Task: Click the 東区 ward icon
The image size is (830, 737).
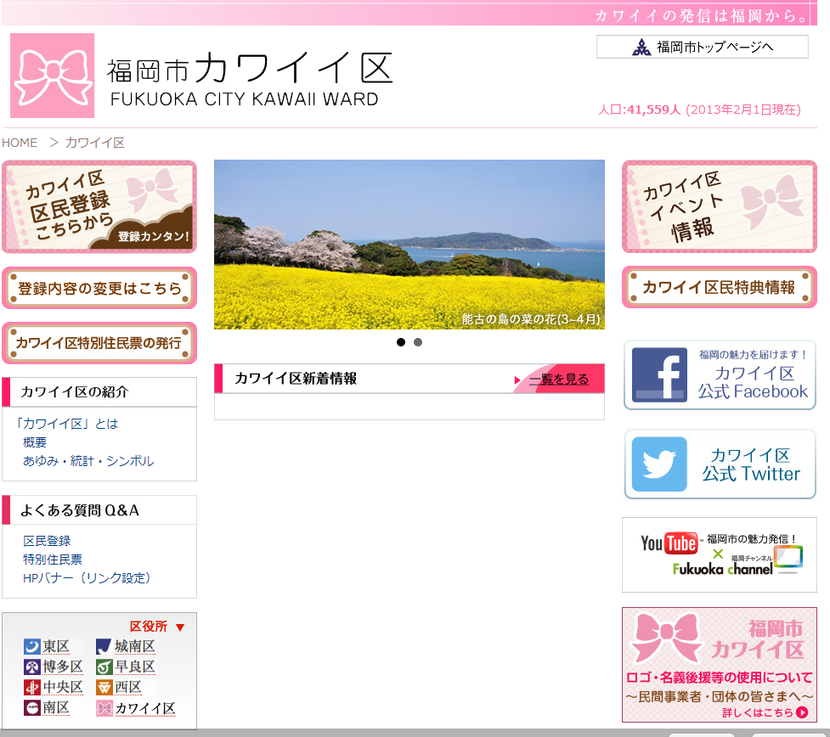Action: (32, 646)
